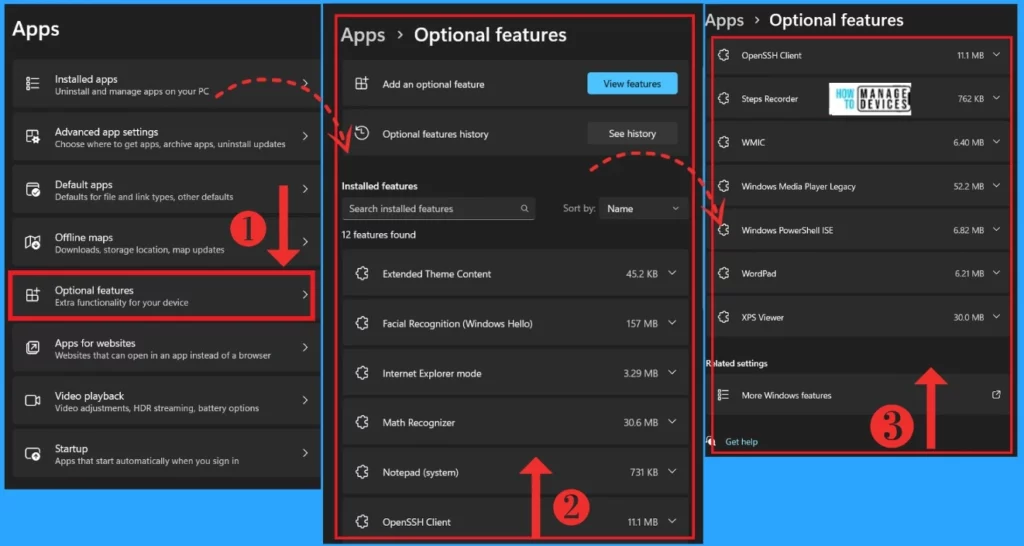Expand the WordPad entry chevron
This screenshot has width=1024, height=546.
tap(997, 273)
